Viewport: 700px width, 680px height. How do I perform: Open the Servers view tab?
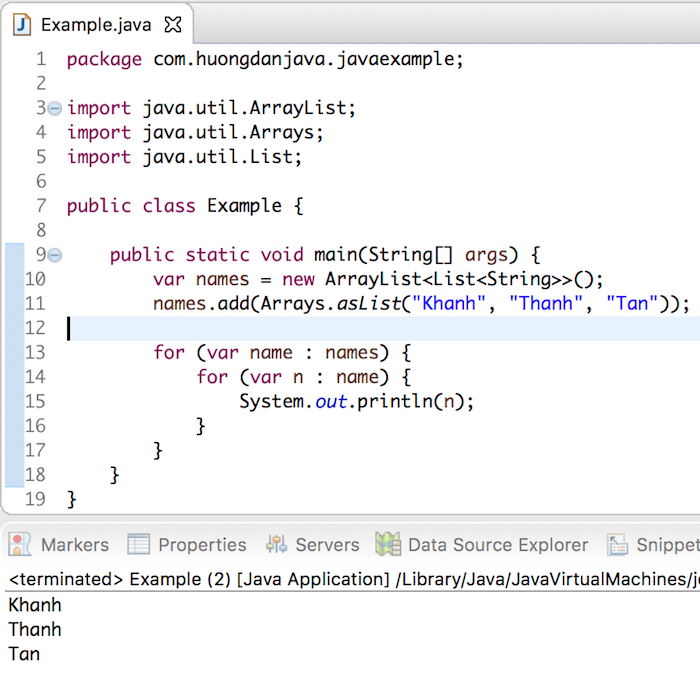coord(312,545)
